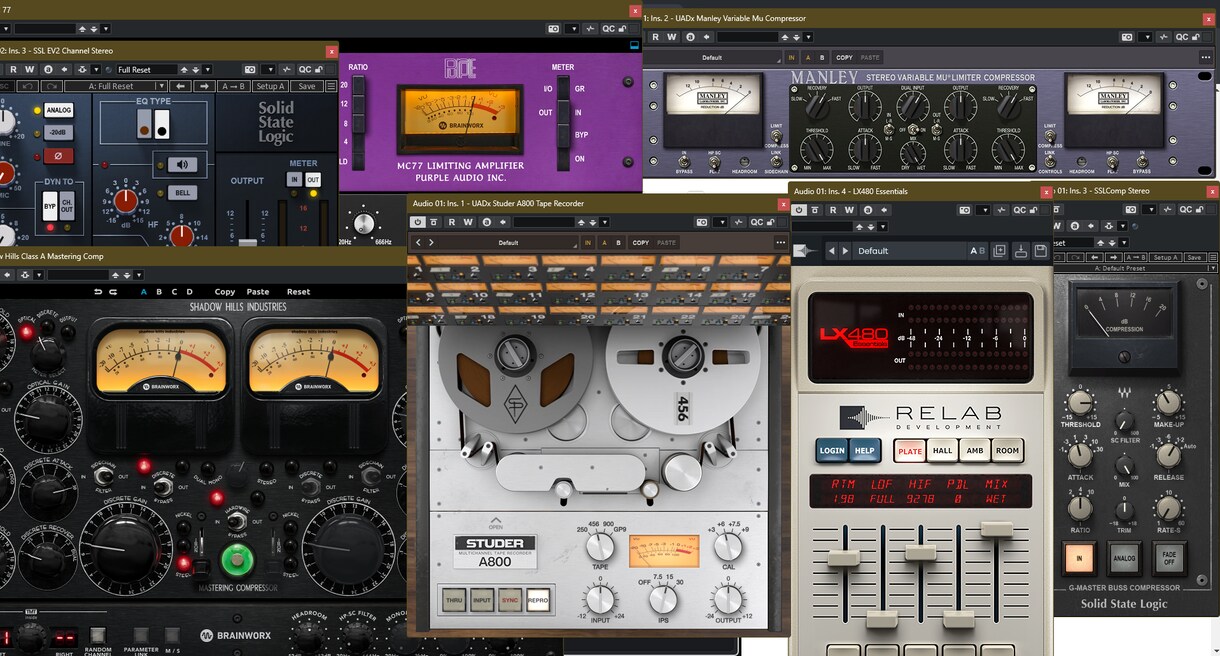Save preset with LX480 floppy disk icon
This screenshot has width=1220, height=656.
click(1040, 251)
